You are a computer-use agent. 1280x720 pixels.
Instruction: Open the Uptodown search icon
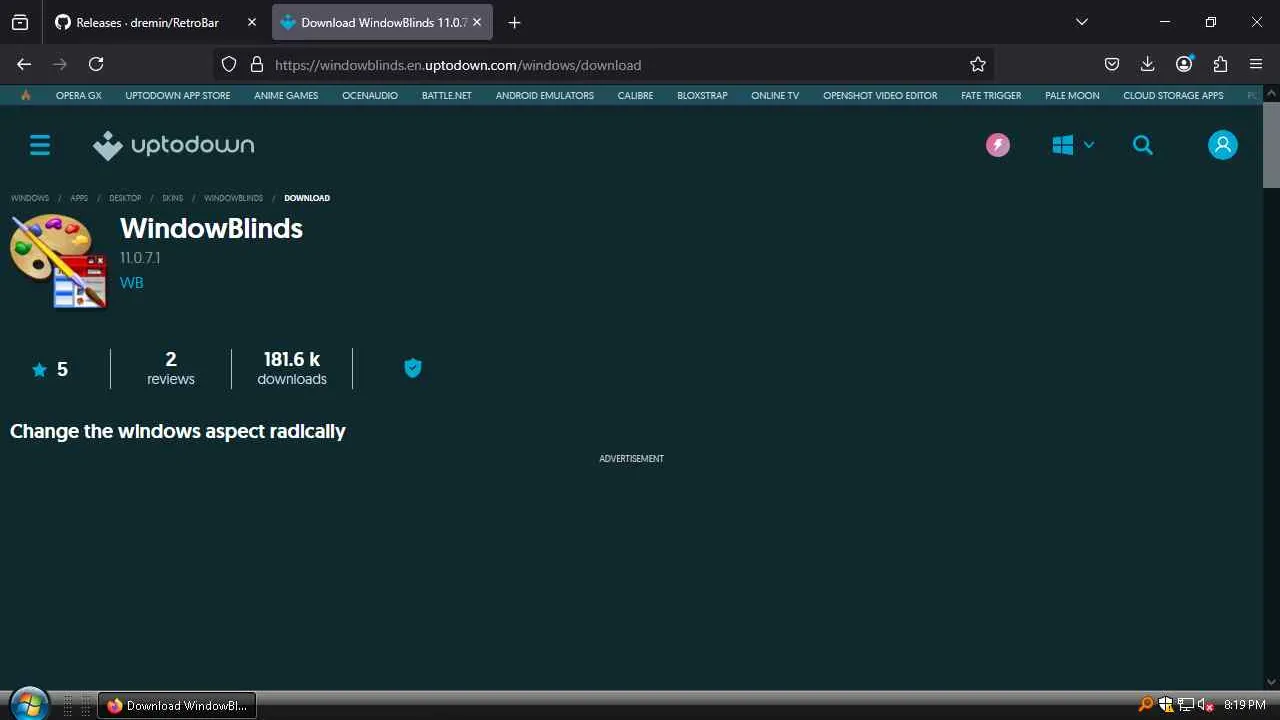(1143, 145)
